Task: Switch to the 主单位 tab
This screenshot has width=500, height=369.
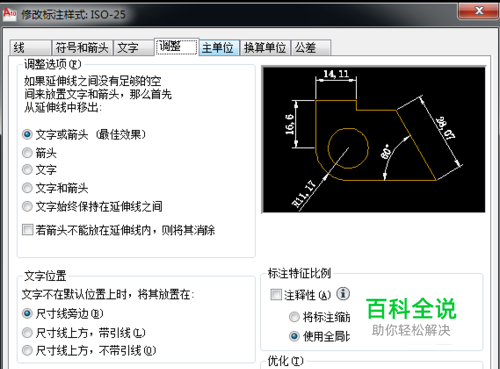Action: 219,47
